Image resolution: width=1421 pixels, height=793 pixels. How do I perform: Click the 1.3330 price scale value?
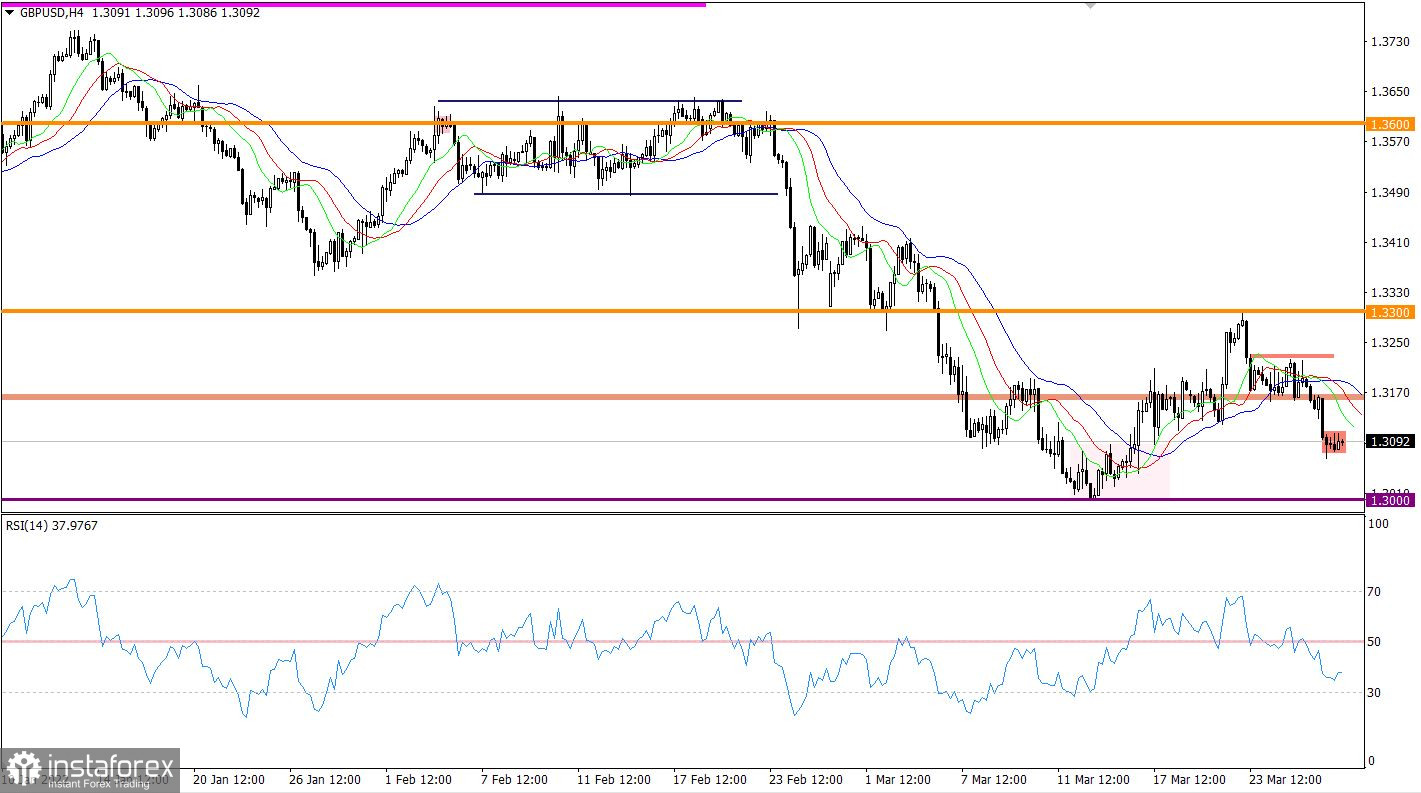point(1391,292)
